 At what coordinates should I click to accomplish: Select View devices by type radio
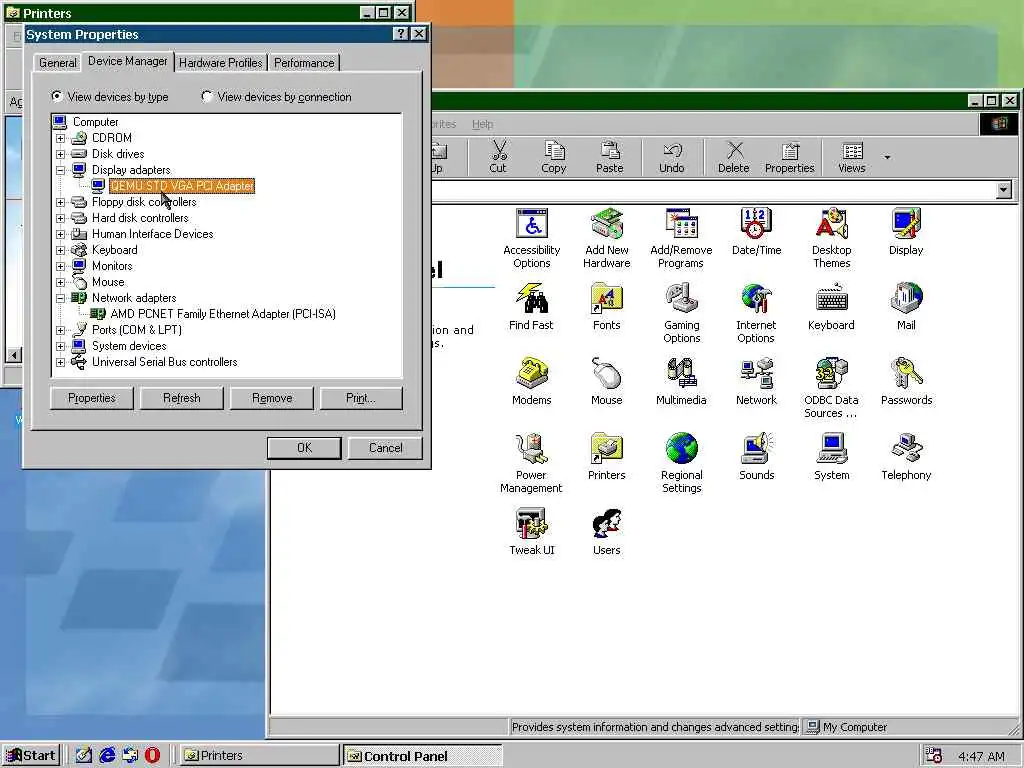[x=57, y=96]
